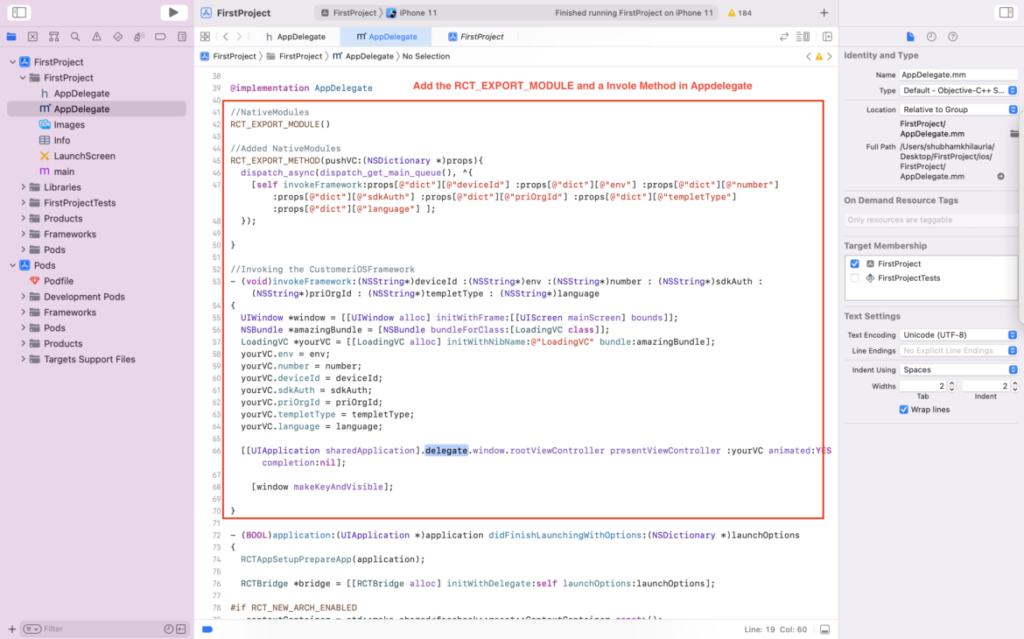Toggle the Wrap lines checkbox
Viewport: 1024px width, 639px height.
tap(904, 410)
